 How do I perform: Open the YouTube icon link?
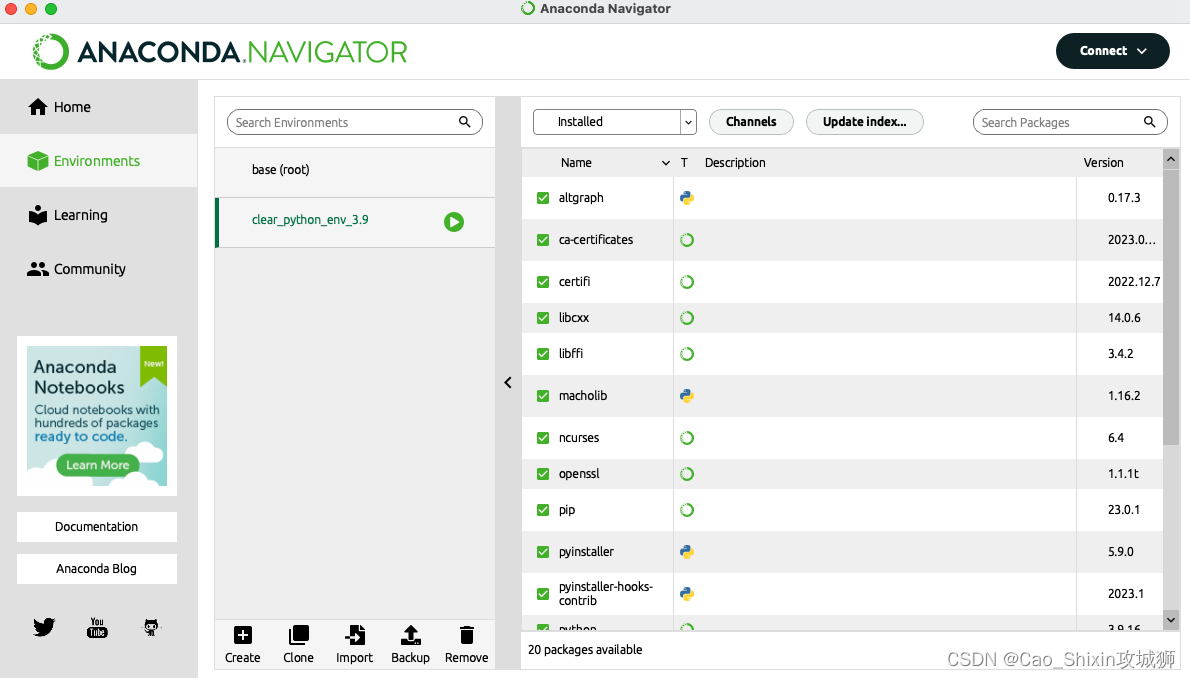click(x=97, y=627)
